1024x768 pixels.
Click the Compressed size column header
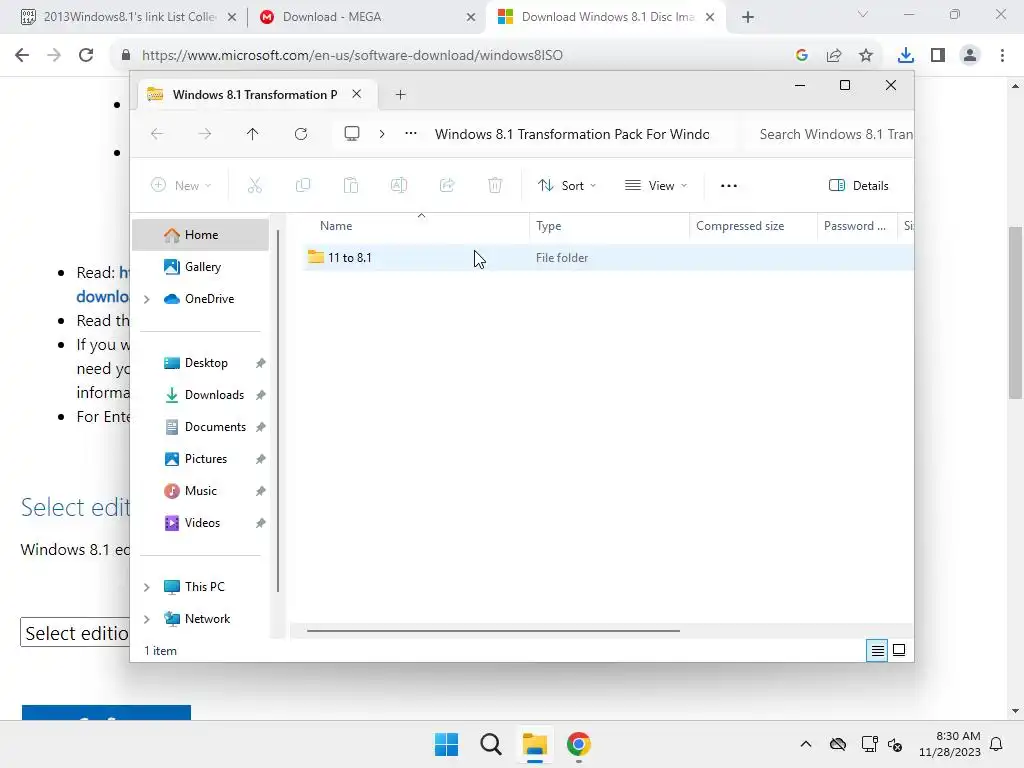click(x=753, y=226)
